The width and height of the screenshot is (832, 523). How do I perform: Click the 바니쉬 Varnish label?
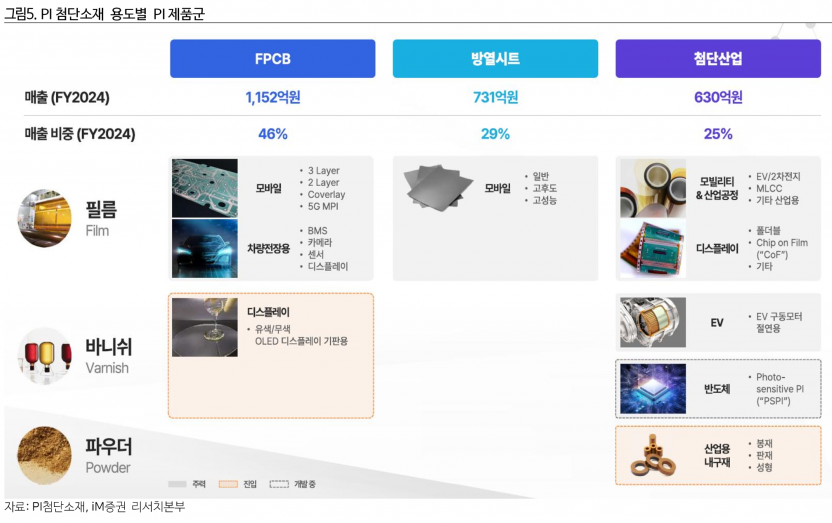pyautogui.click(x=109, y=355)
